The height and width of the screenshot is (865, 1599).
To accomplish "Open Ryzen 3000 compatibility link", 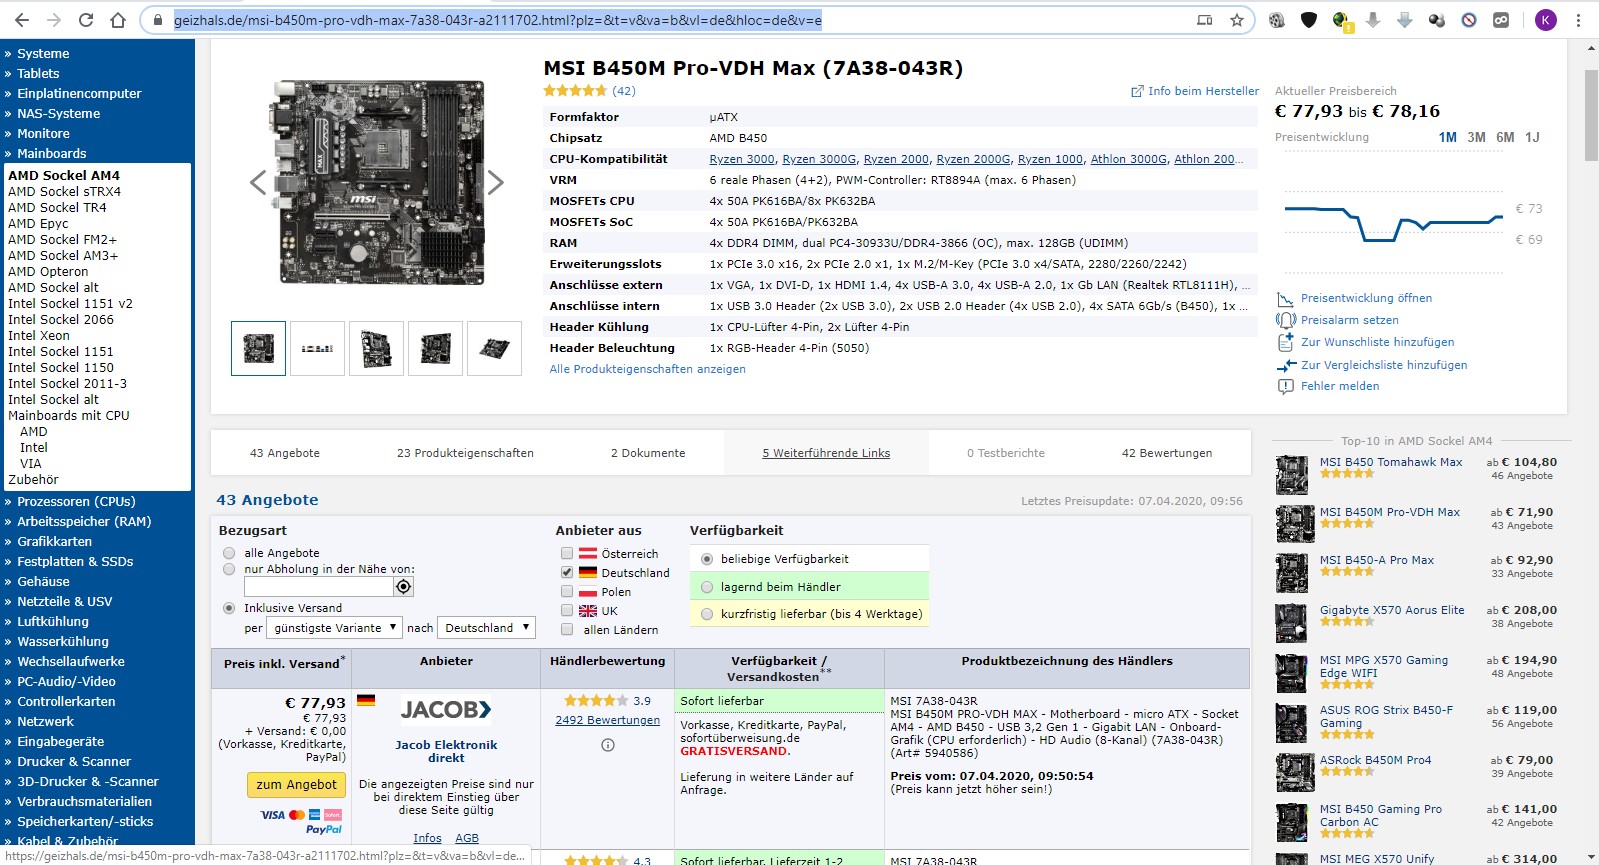I will (742, 159).
